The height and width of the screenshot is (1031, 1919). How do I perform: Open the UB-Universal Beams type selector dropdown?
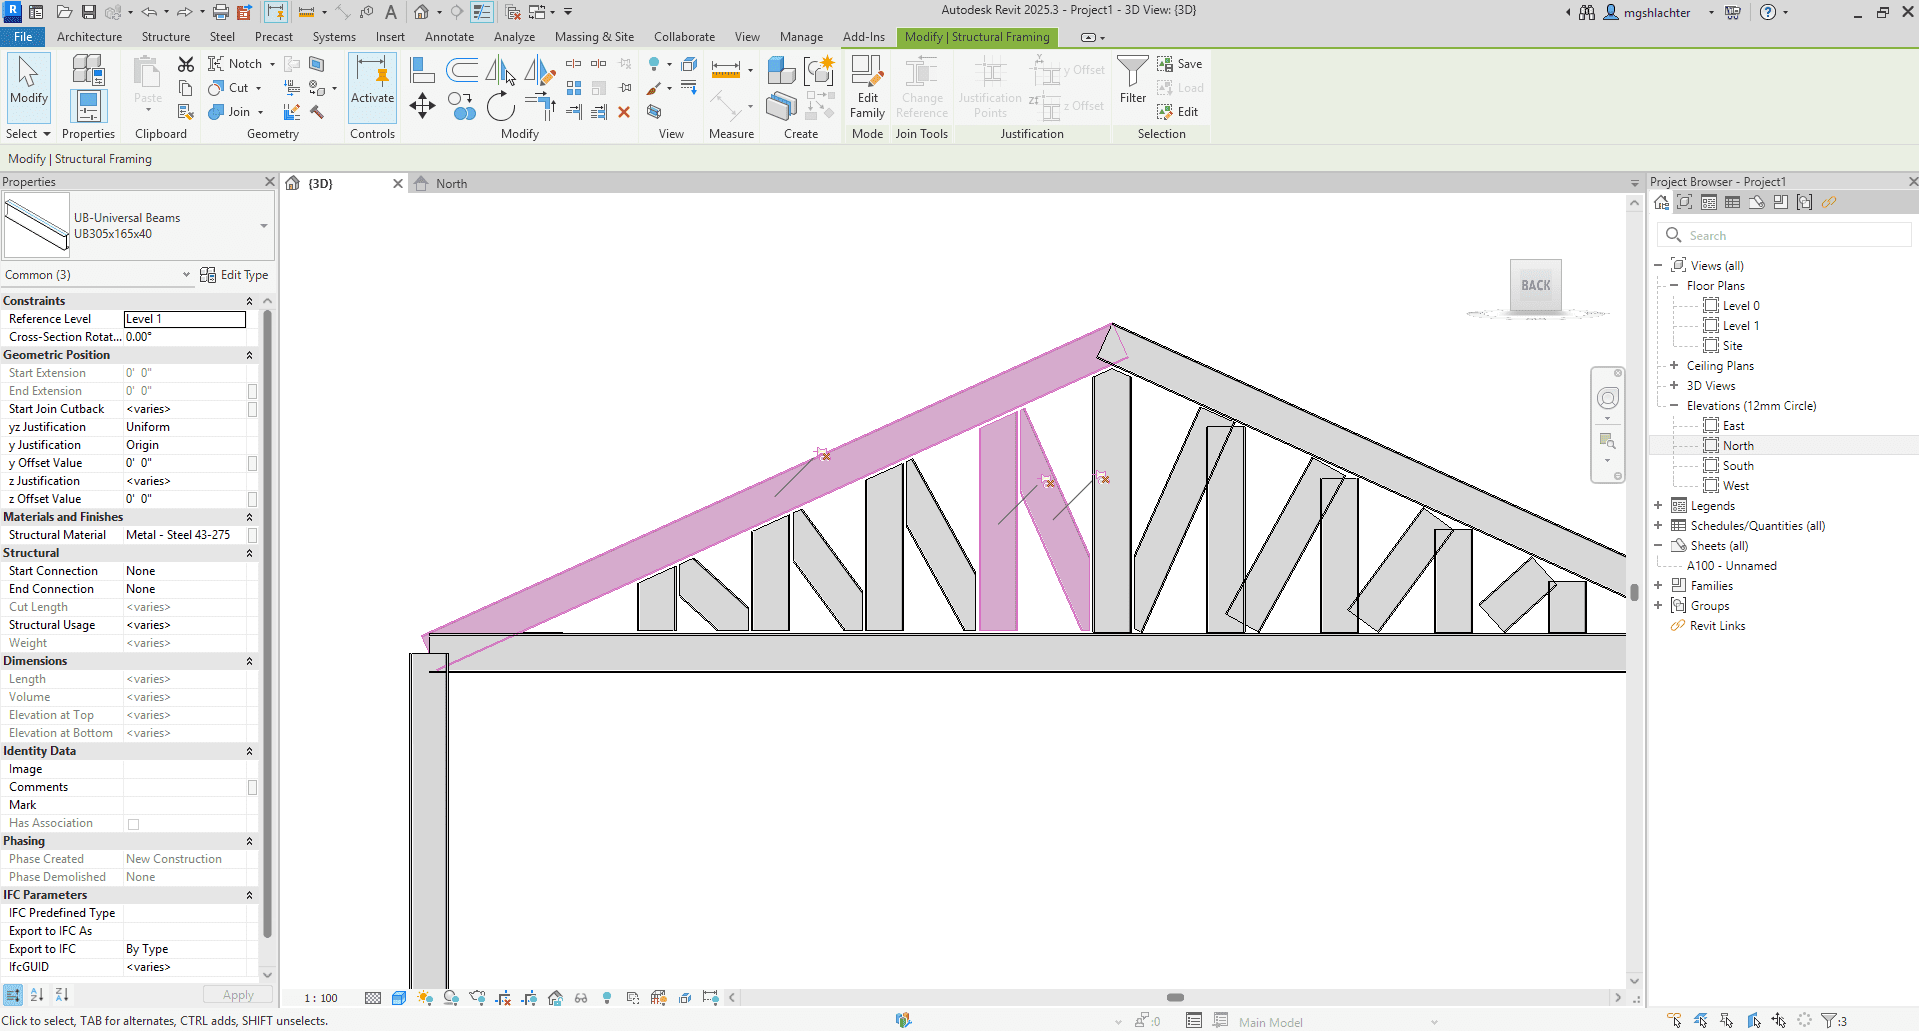coord(264,226)
